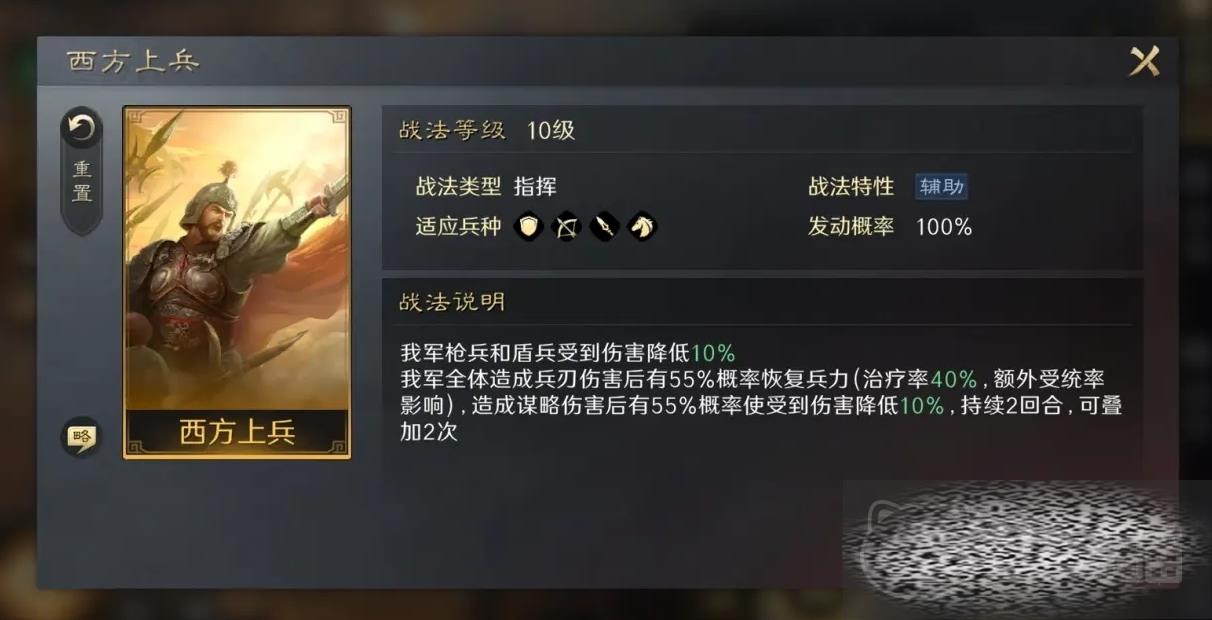Click the 战法类型 指挥 value
1212x620 pixels.
click(x=535, y=187)
